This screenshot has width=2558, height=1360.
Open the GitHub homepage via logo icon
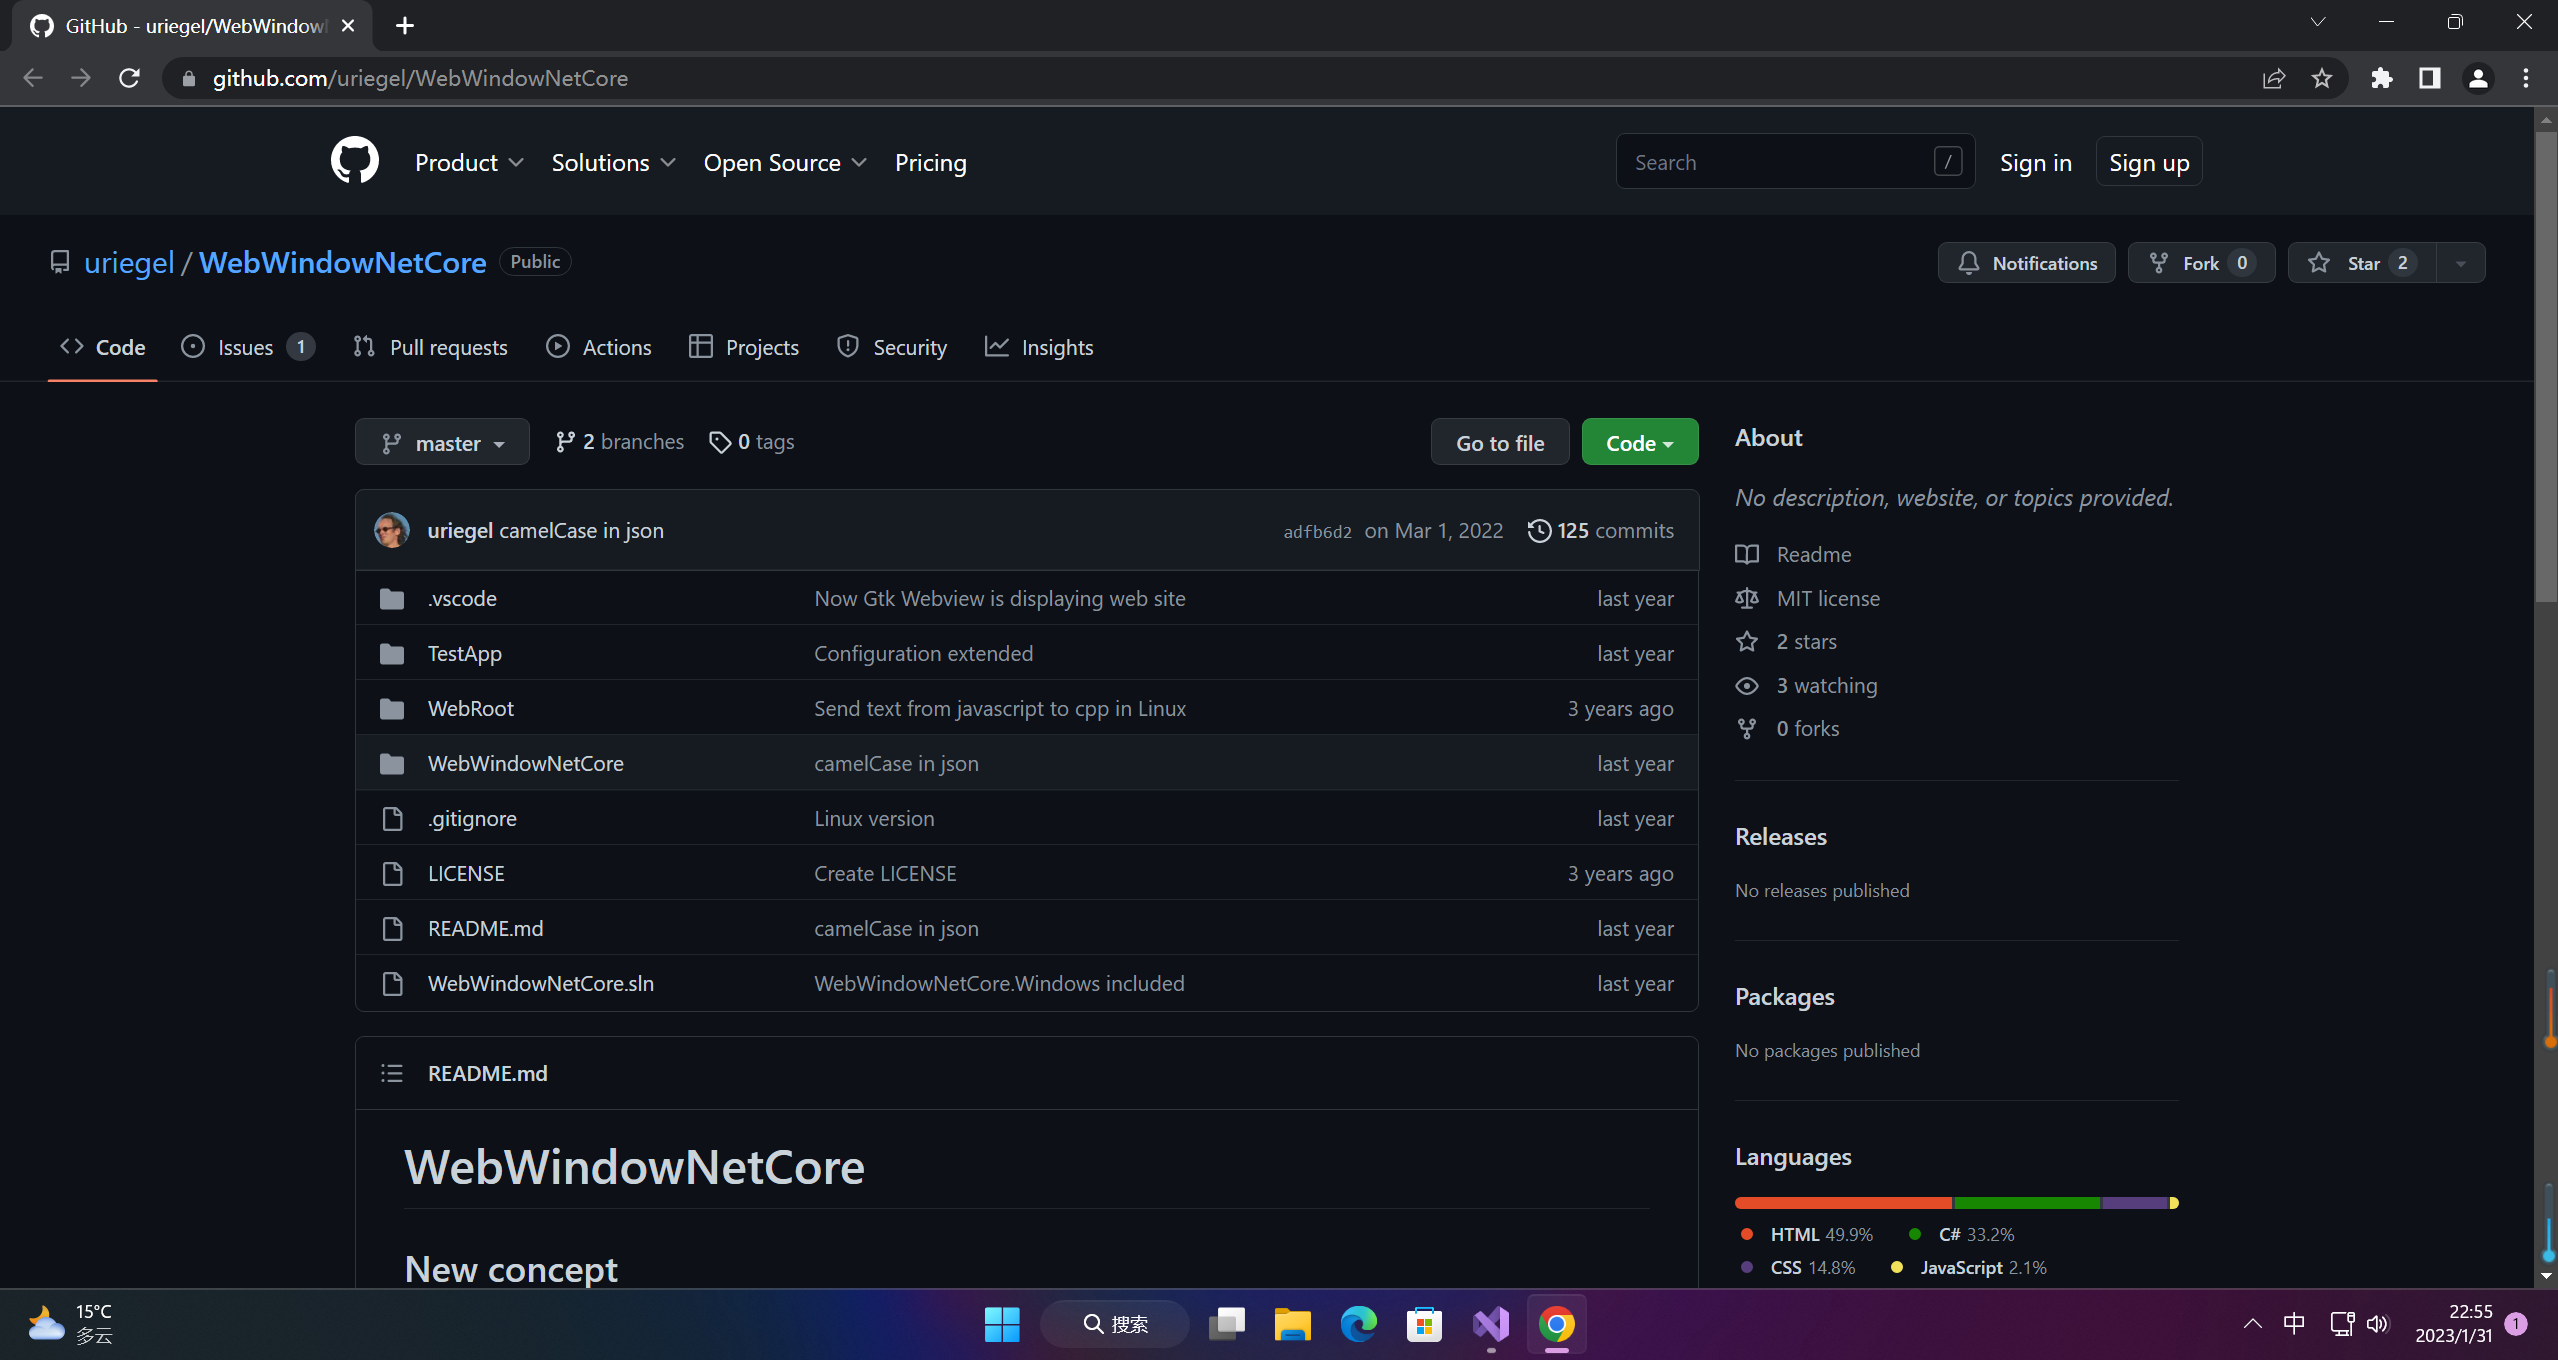click(x=355, y=160)
